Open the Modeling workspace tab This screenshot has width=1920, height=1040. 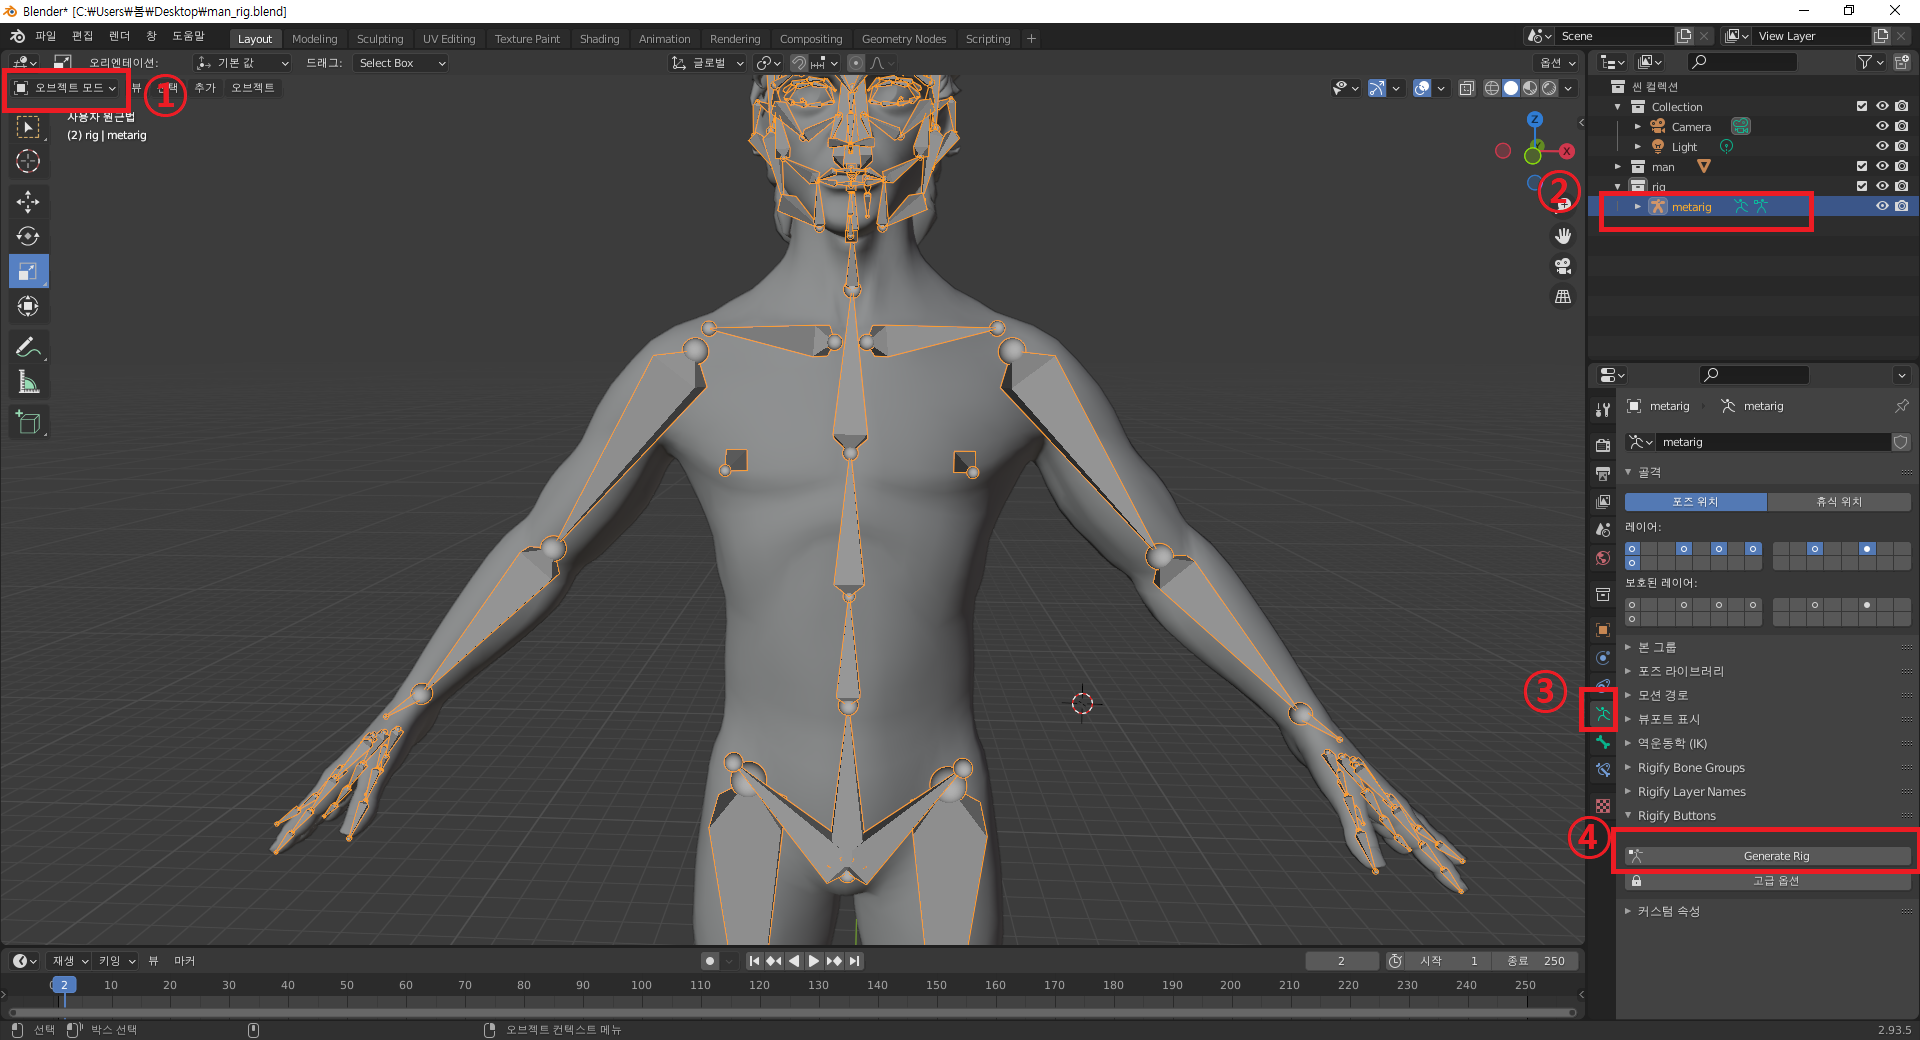(x=315, y=39)
